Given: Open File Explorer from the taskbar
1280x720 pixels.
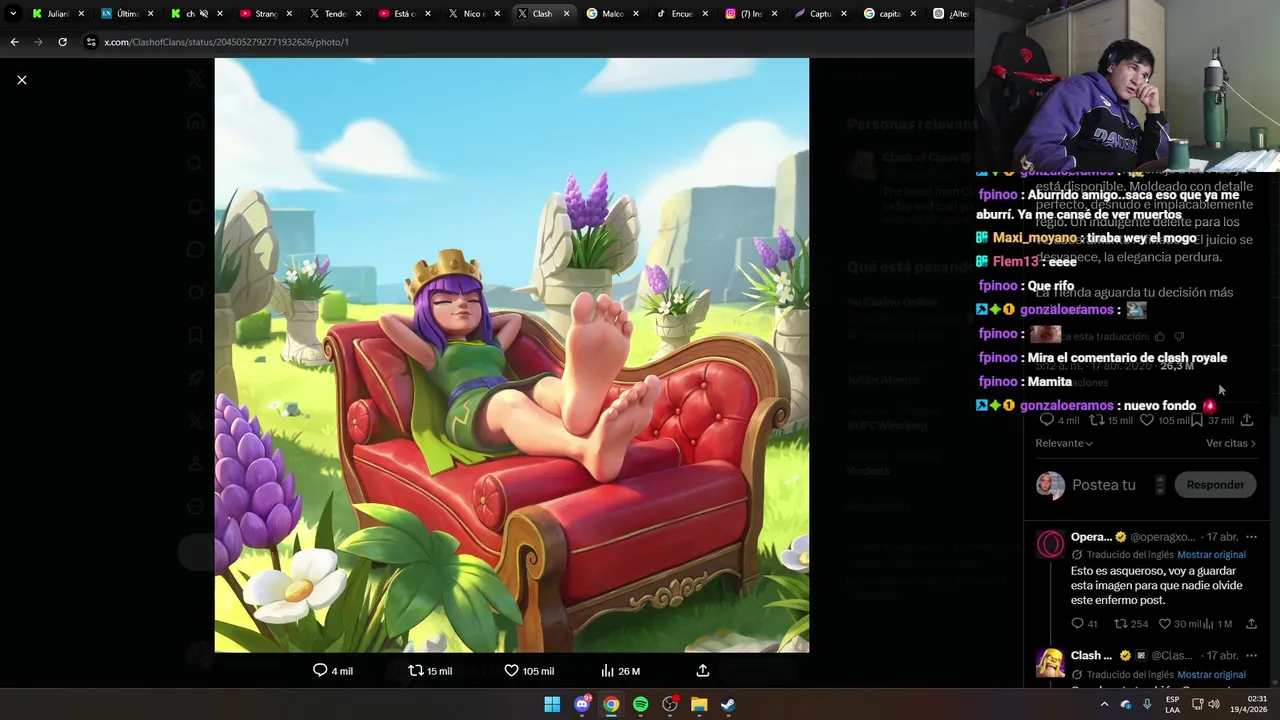Looking at the screenshot, I should point(699,704).
